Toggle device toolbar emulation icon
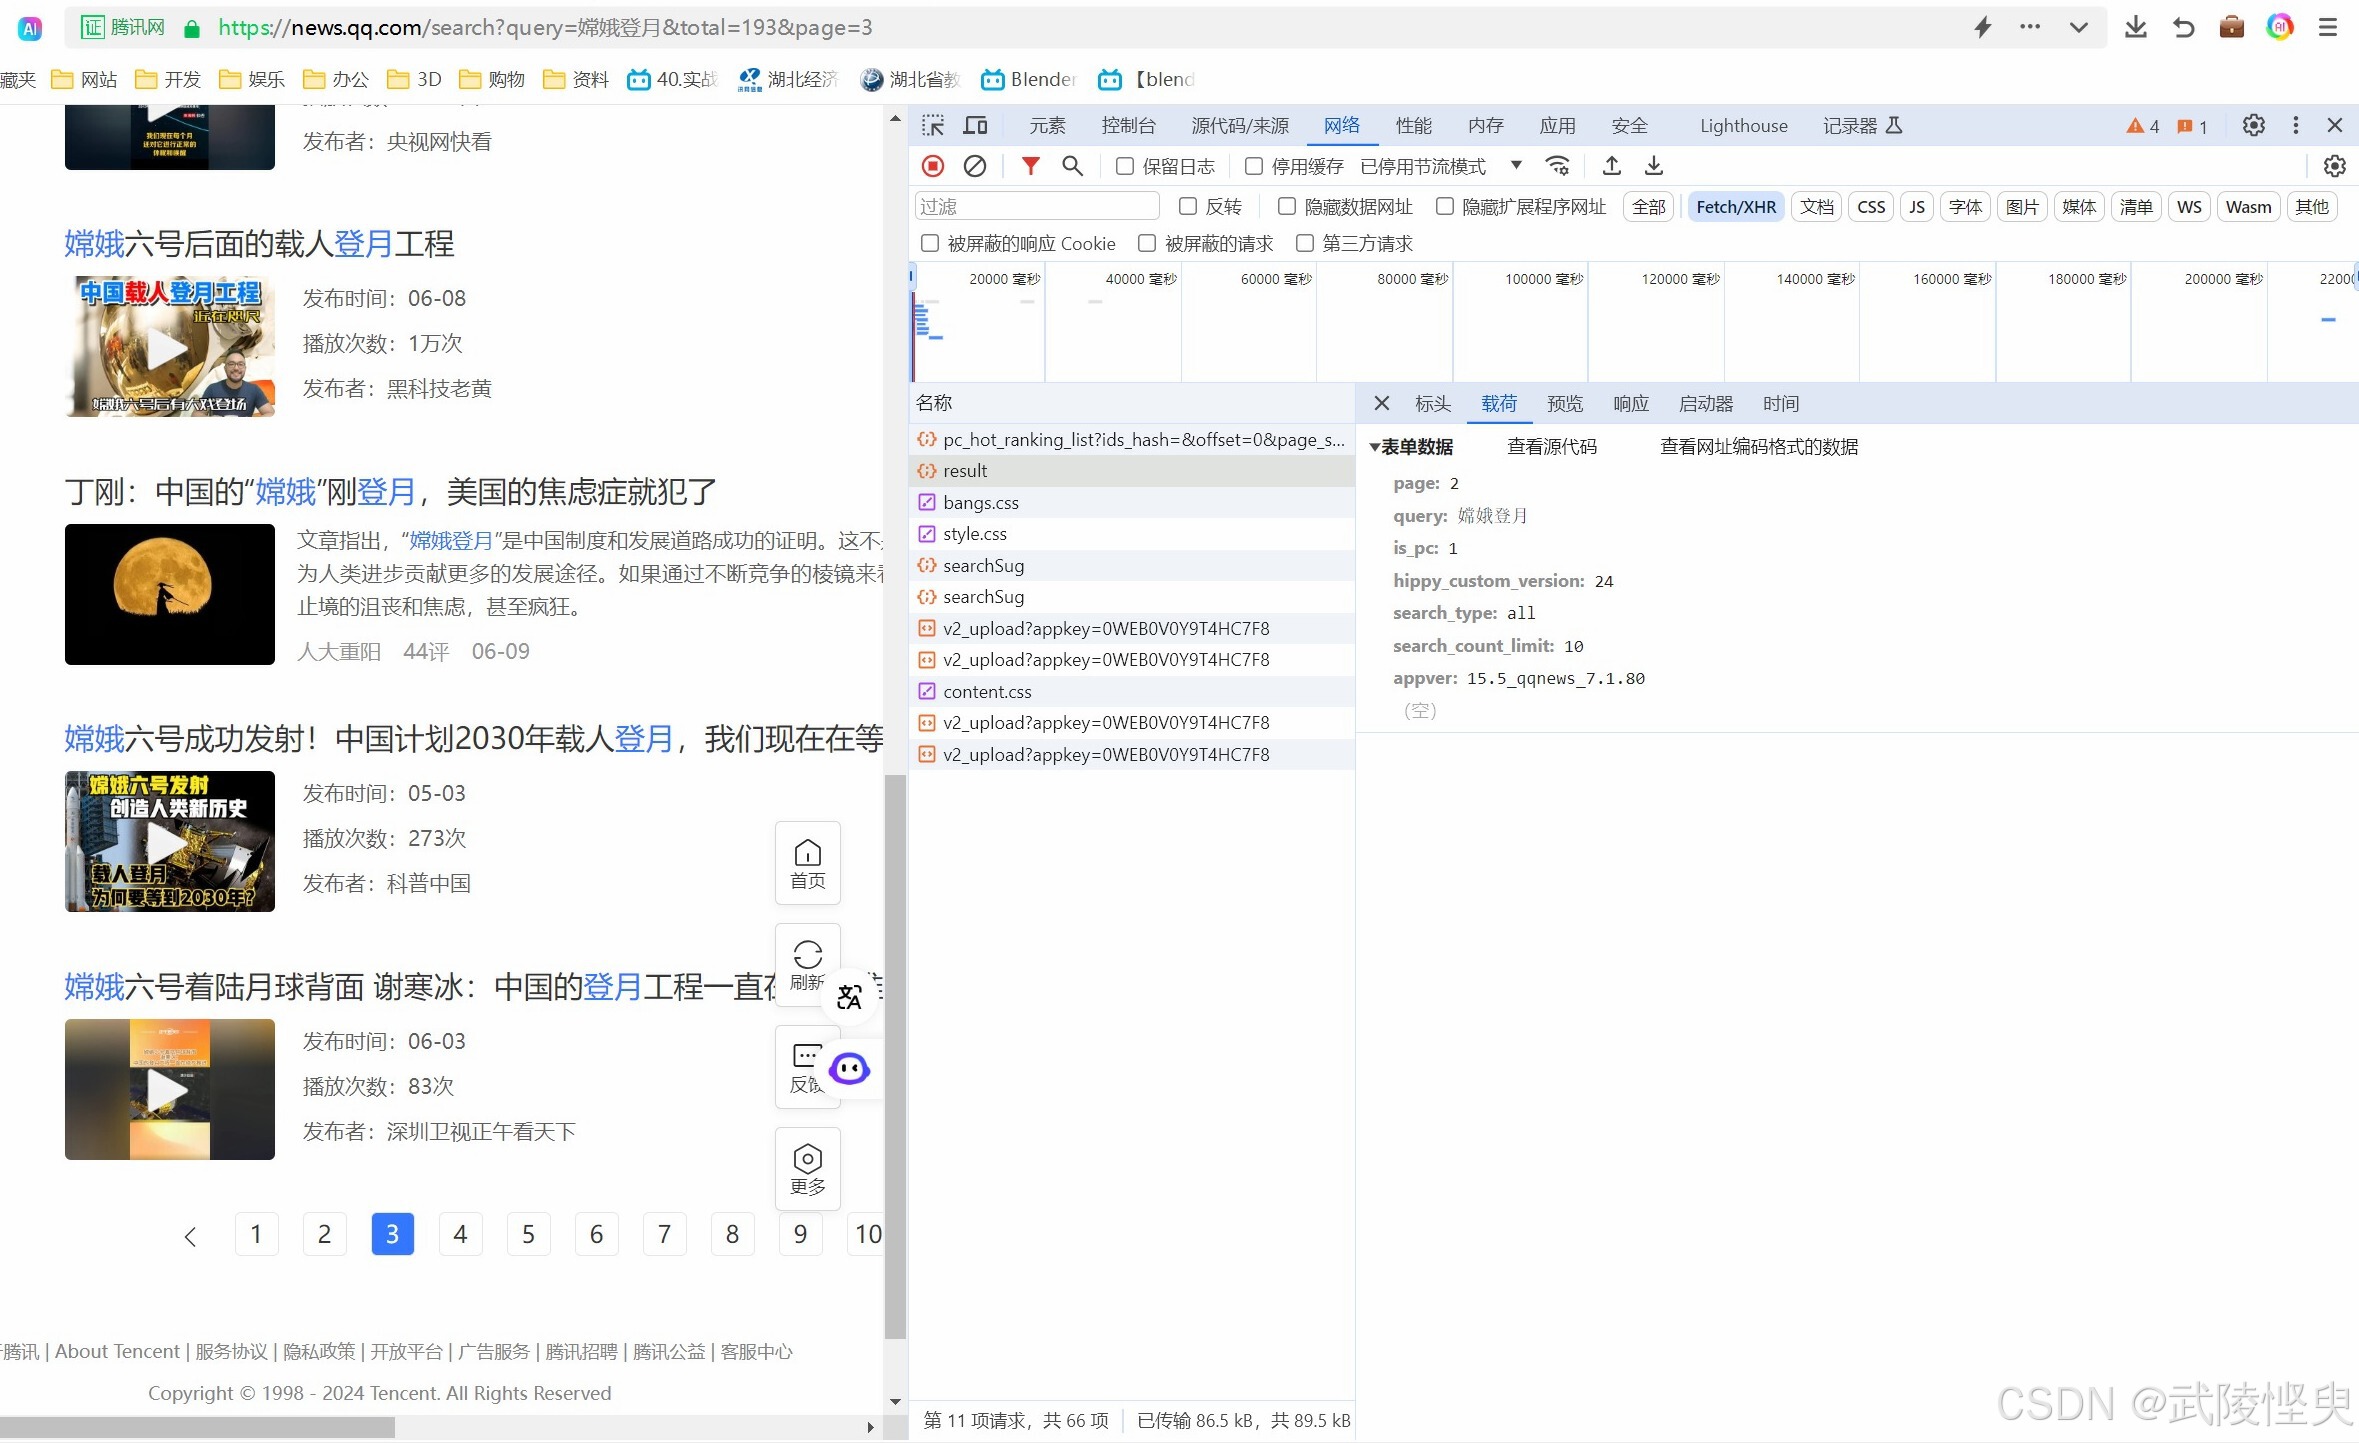This screenshot has width=2359, height=1443. (x=975, y=125)
